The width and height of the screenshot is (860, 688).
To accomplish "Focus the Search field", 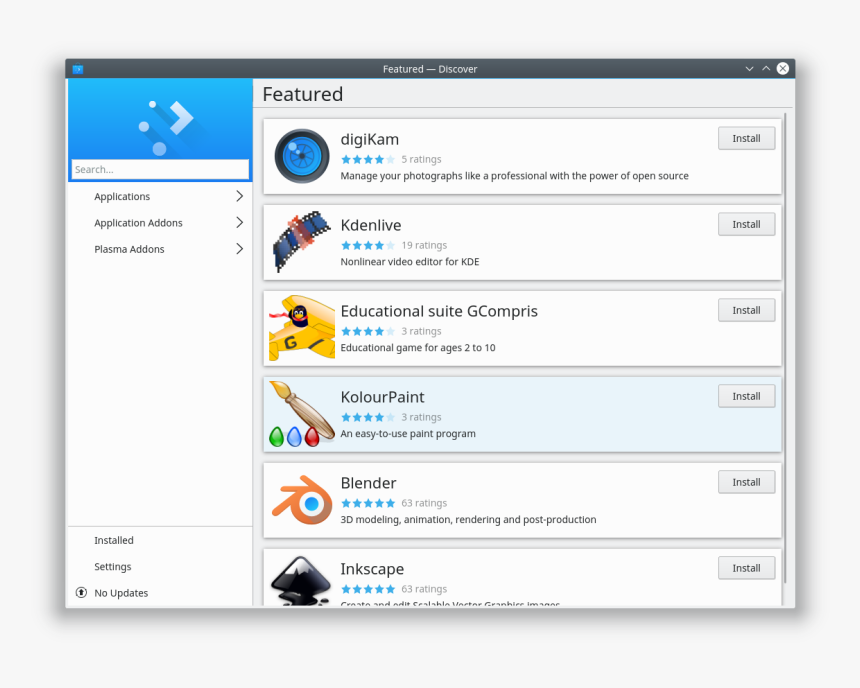I will coord(160,170).
